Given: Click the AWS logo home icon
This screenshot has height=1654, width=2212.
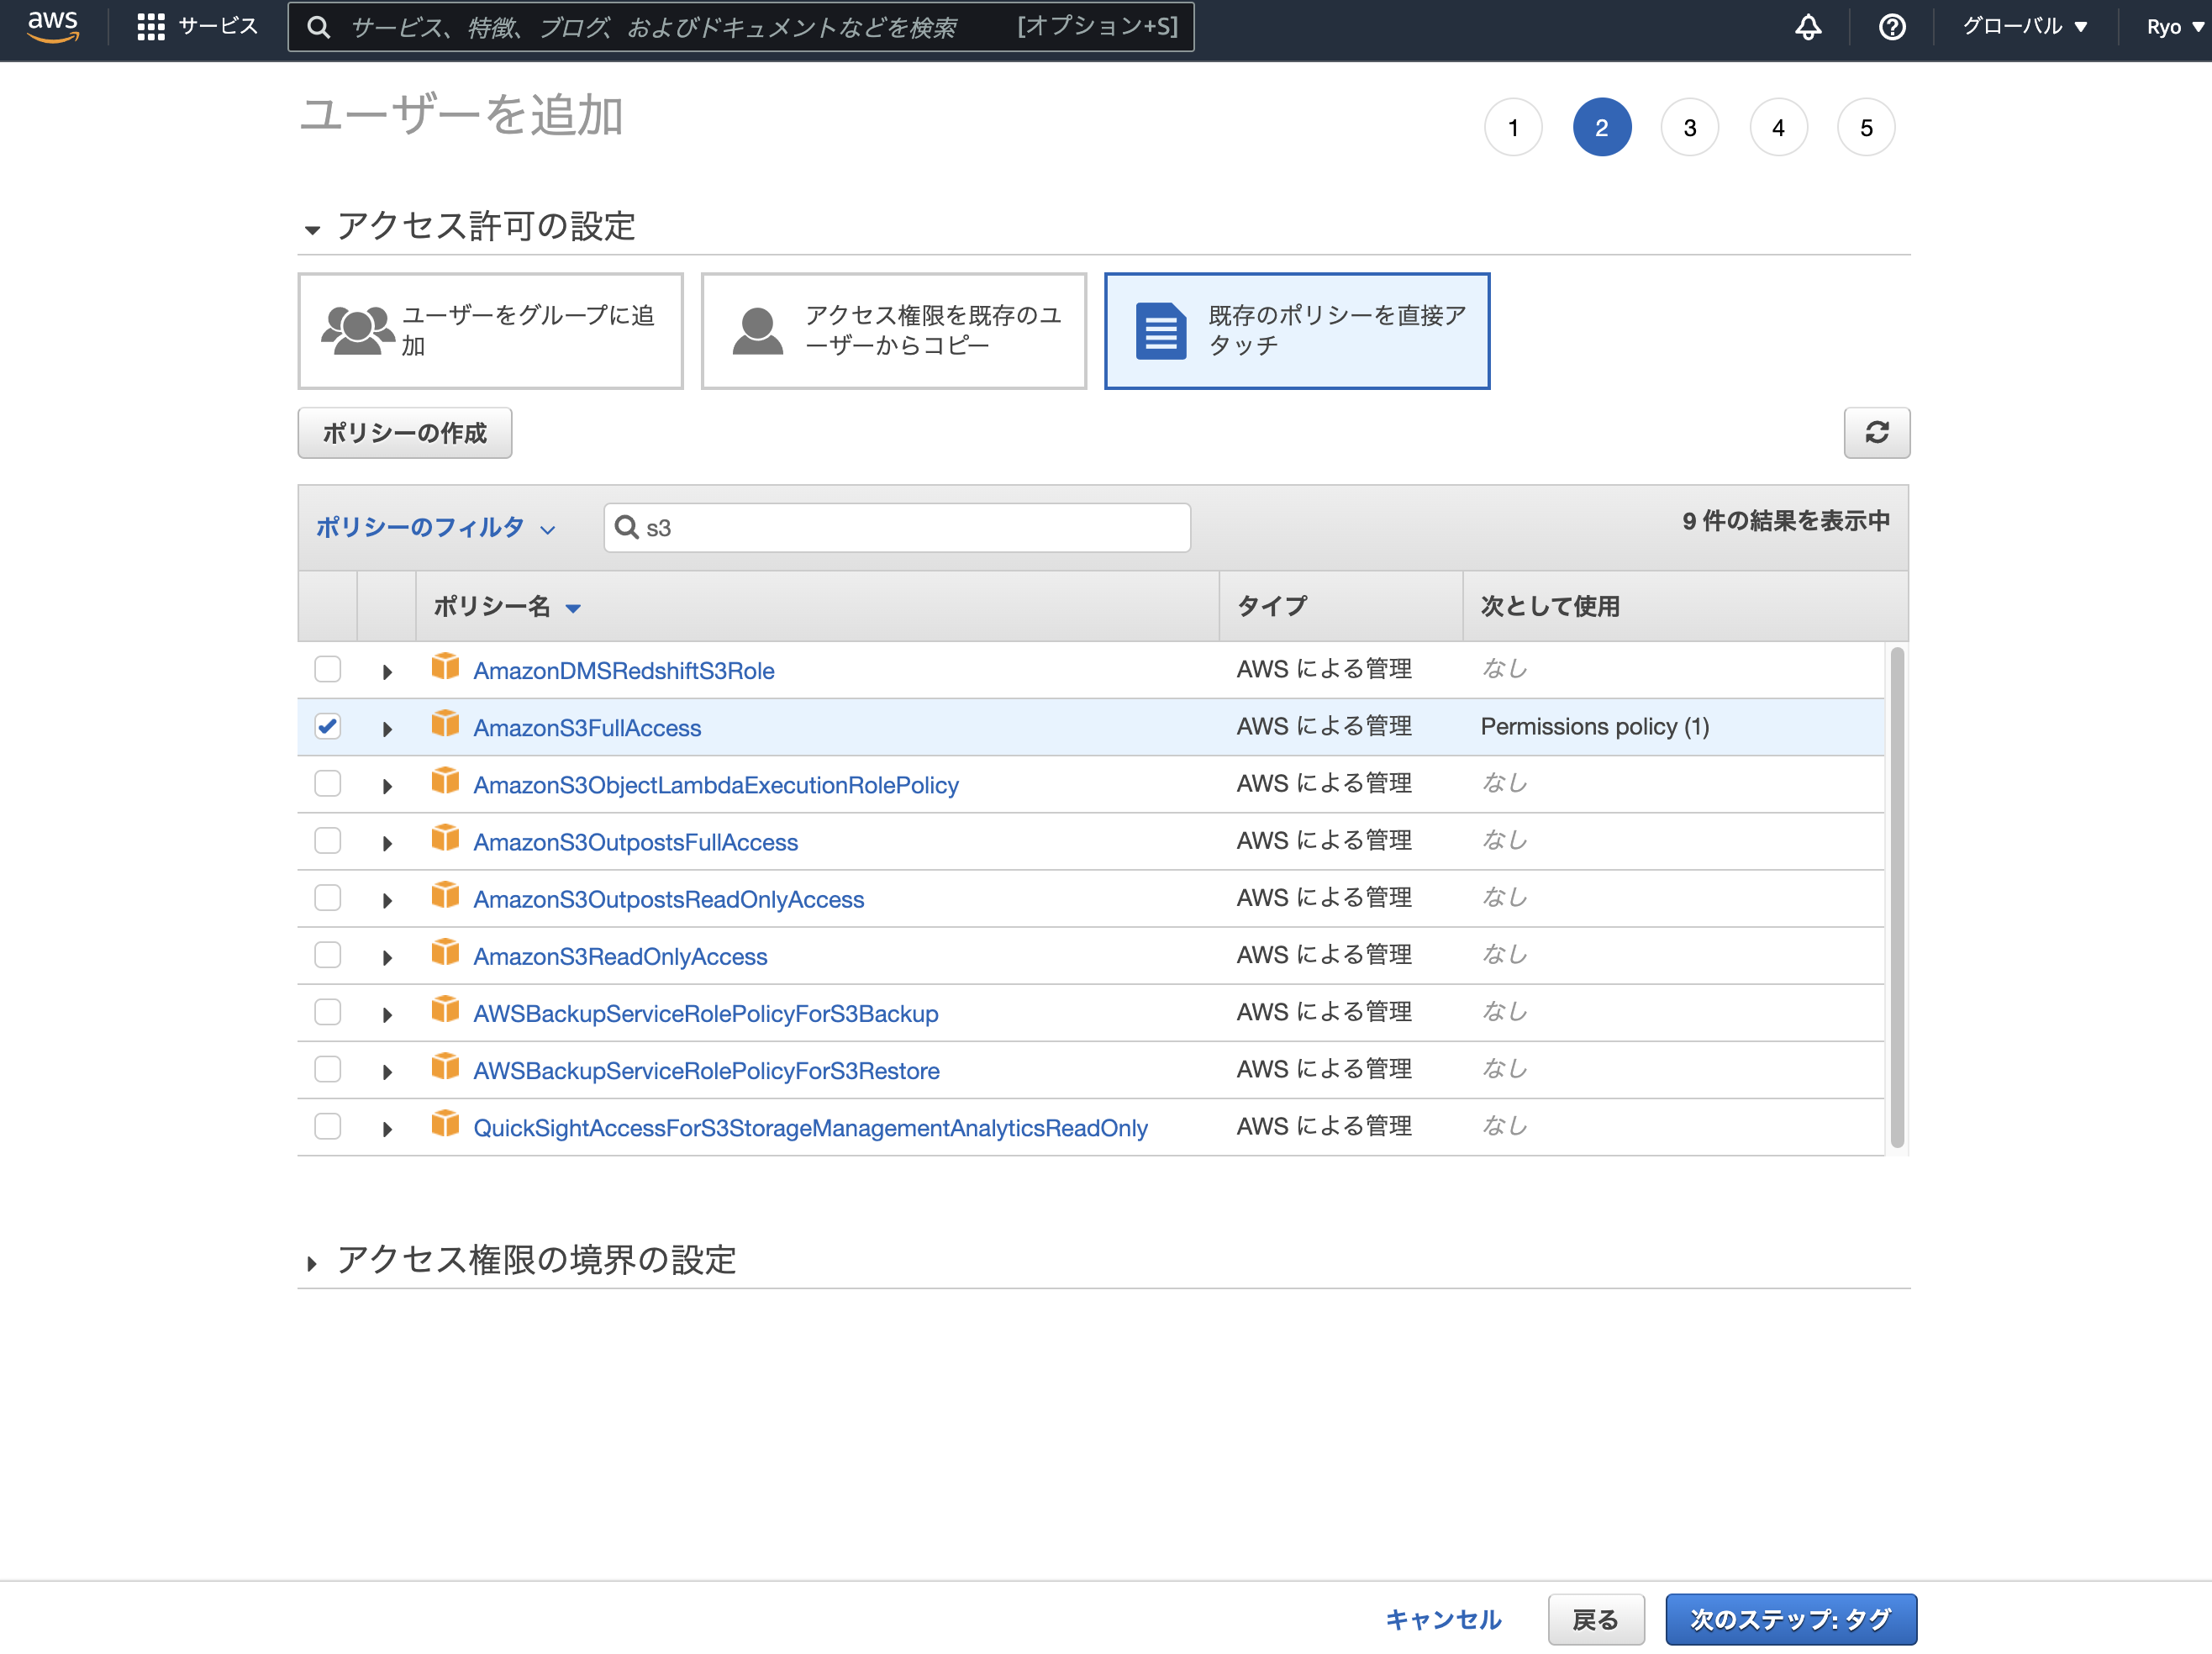Looking at the screenshot, I should (x=52, y=26).
